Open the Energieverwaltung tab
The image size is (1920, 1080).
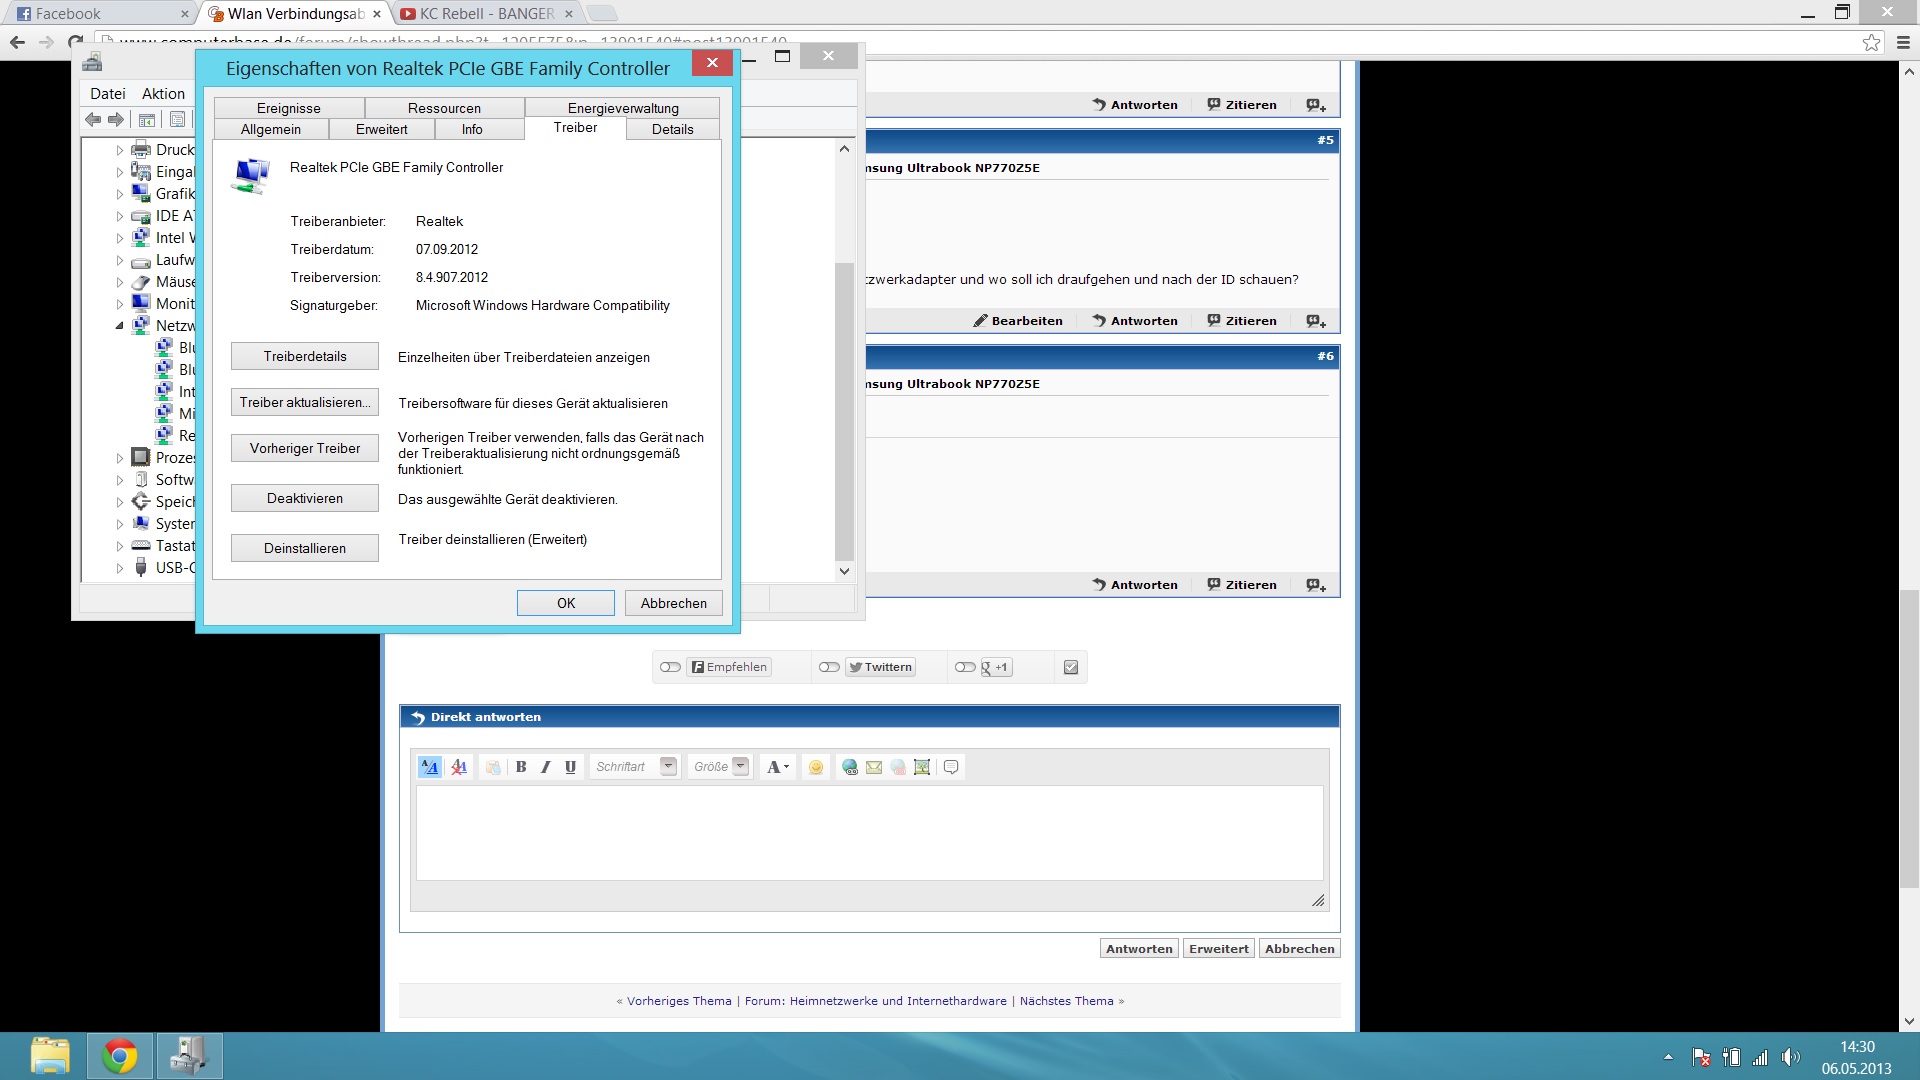(x=623, y=108)
